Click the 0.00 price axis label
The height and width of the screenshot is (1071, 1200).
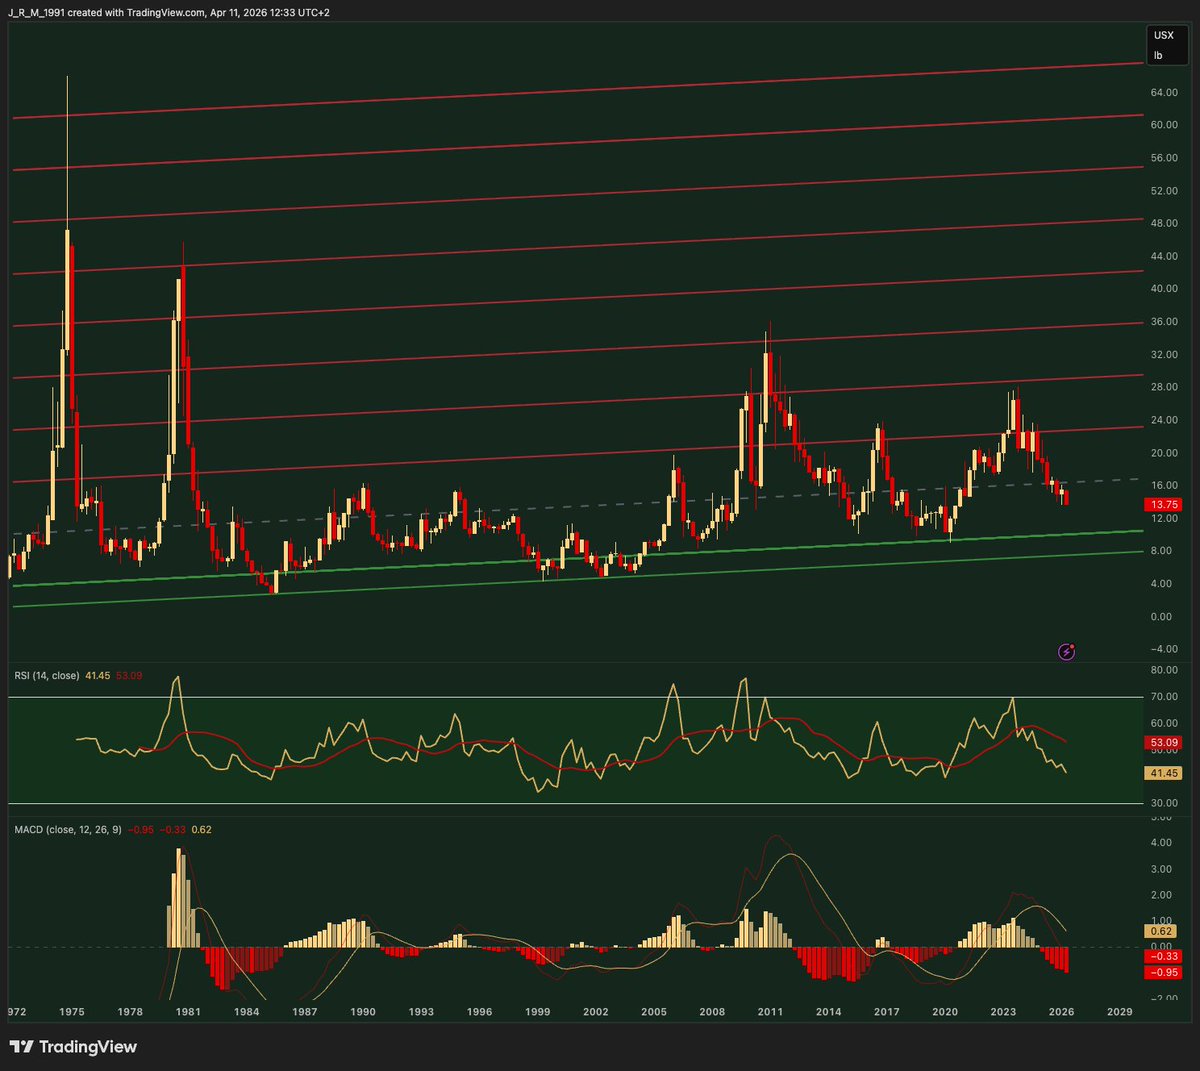click(x=1161, y=617)
